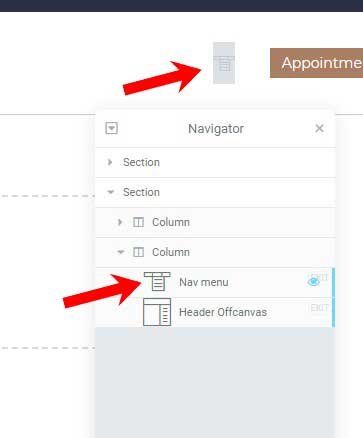Select the expanded Section row label
Viewport: 363px width, 438px height.
tap(141, 192)
